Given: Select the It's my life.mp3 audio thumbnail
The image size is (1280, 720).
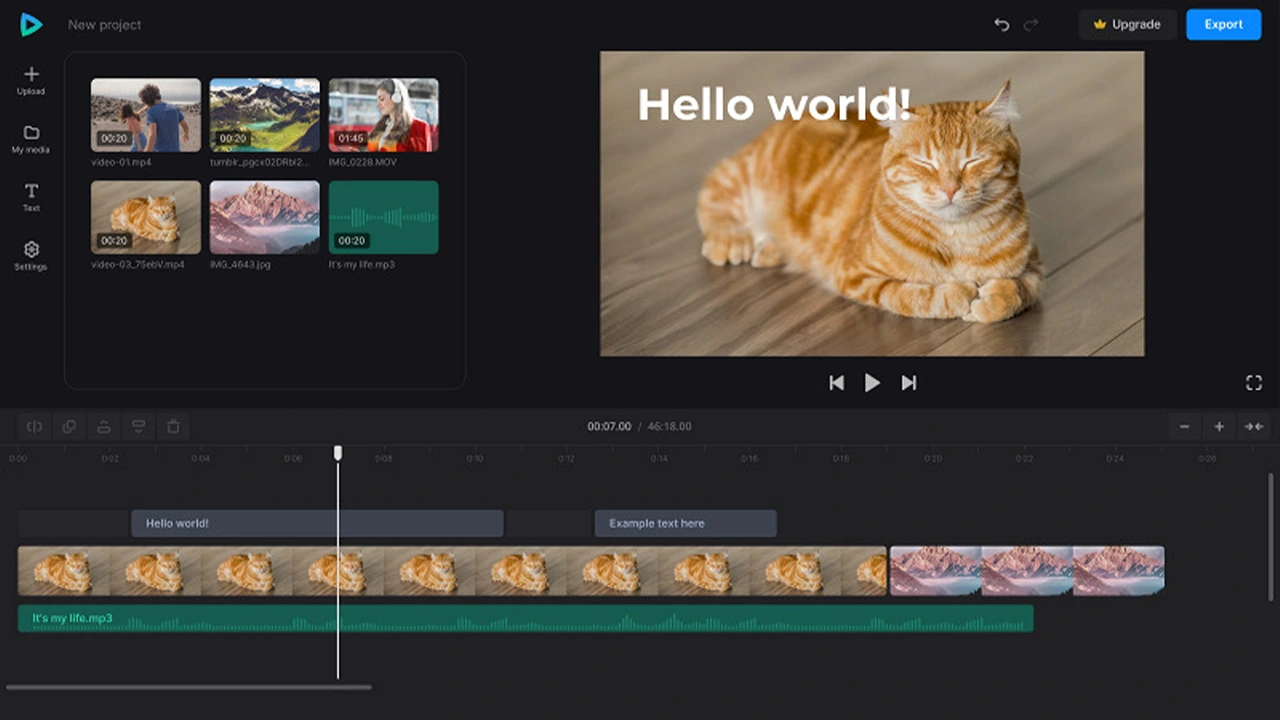Looking at the screenshot, I should tap(383, 217).
